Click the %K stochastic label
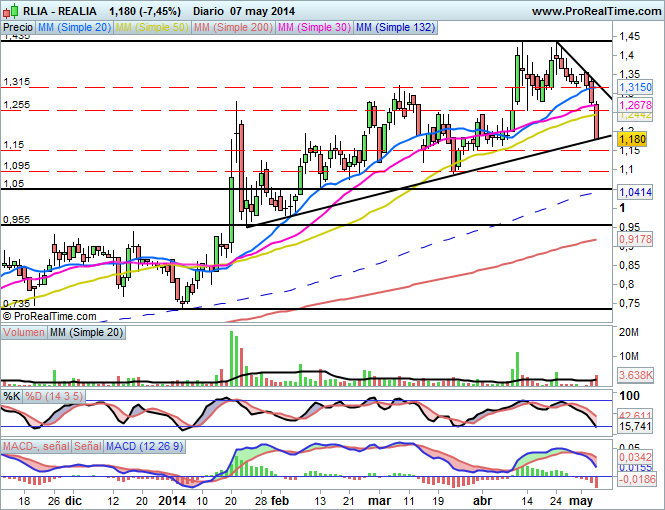Viewport: 665px width, 510px height. pos(12,395)
